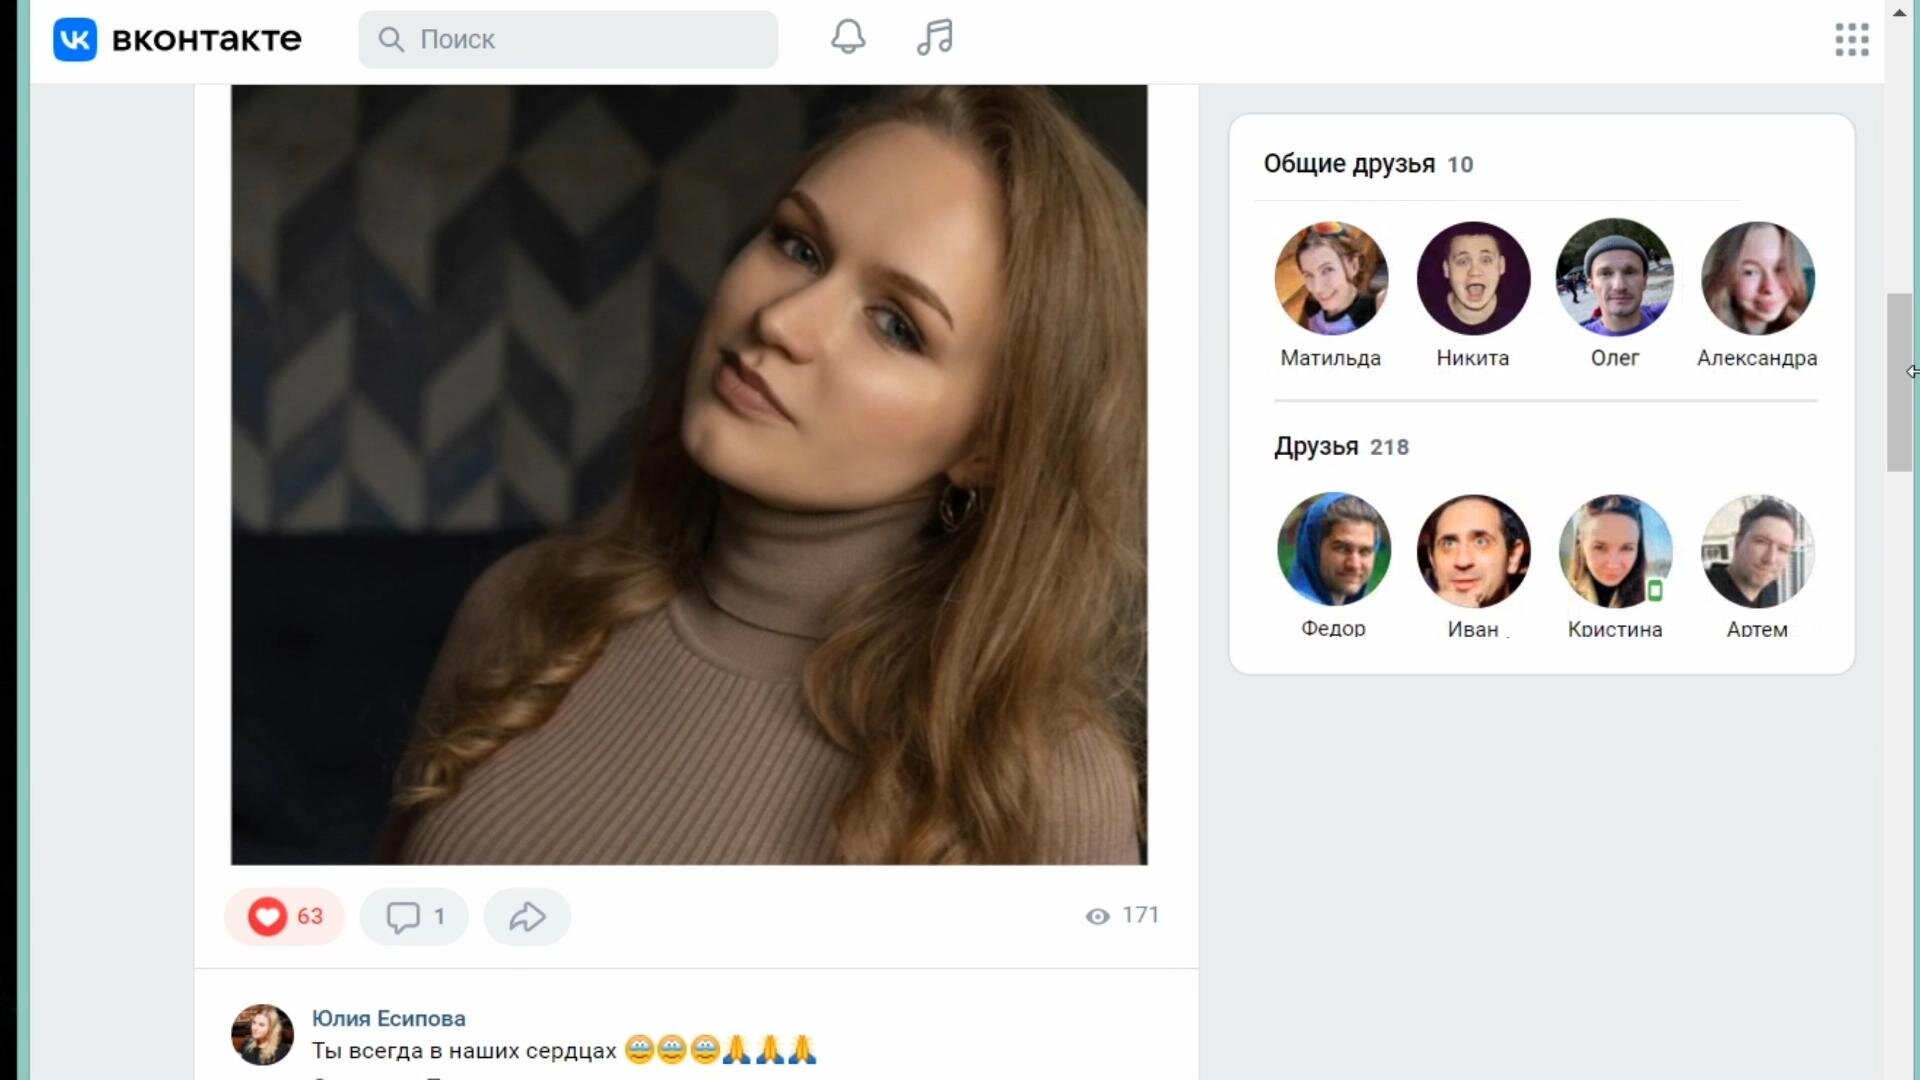
Task: Click the scrollbar up arrow
Action: tap(1899, 12)
